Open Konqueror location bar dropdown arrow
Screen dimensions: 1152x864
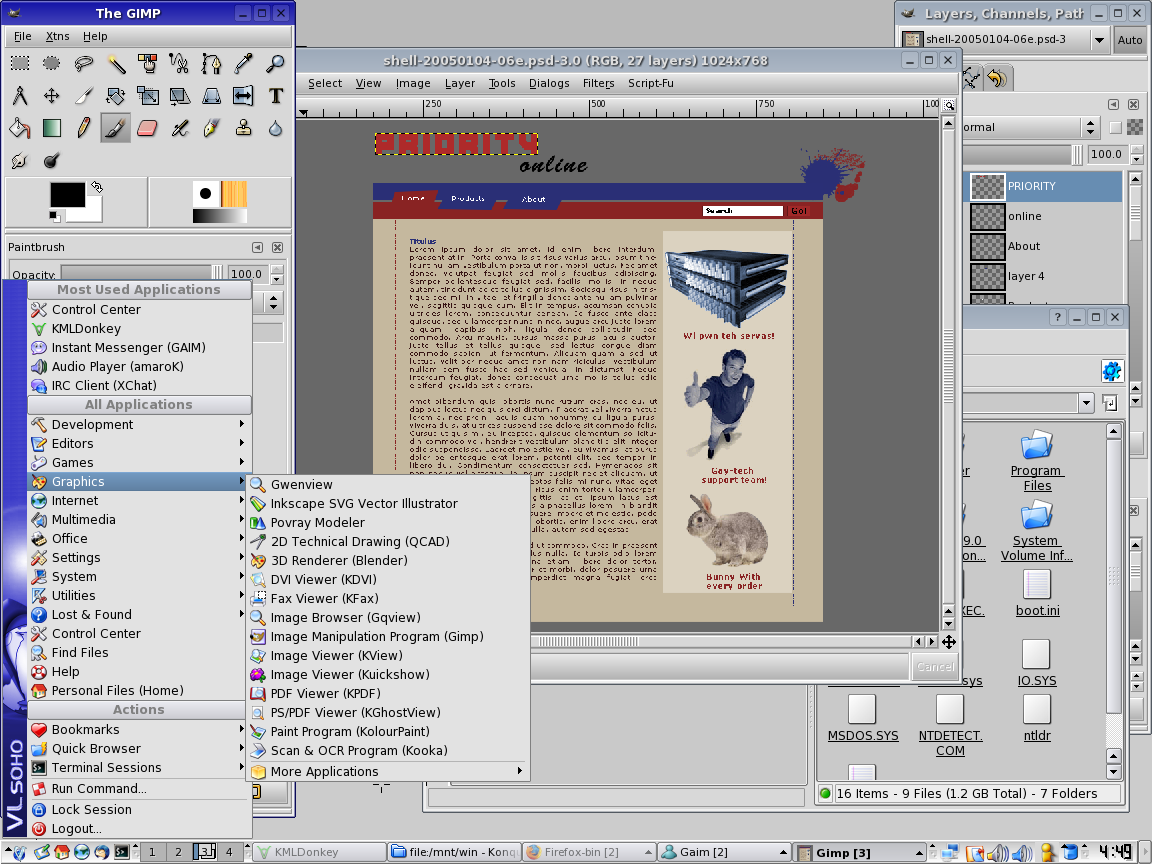point(1087,403)
